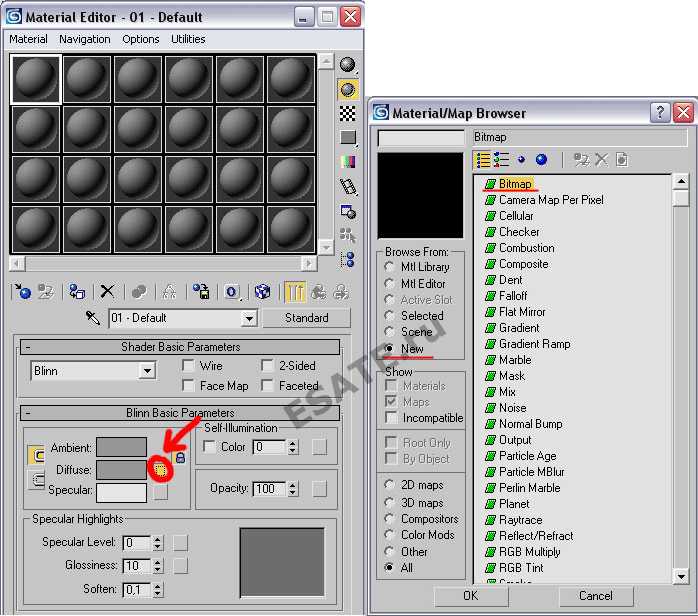Screen dimensions: 698x616
Task: Select the Mtl Library radio button
Action: click(389, 267)
